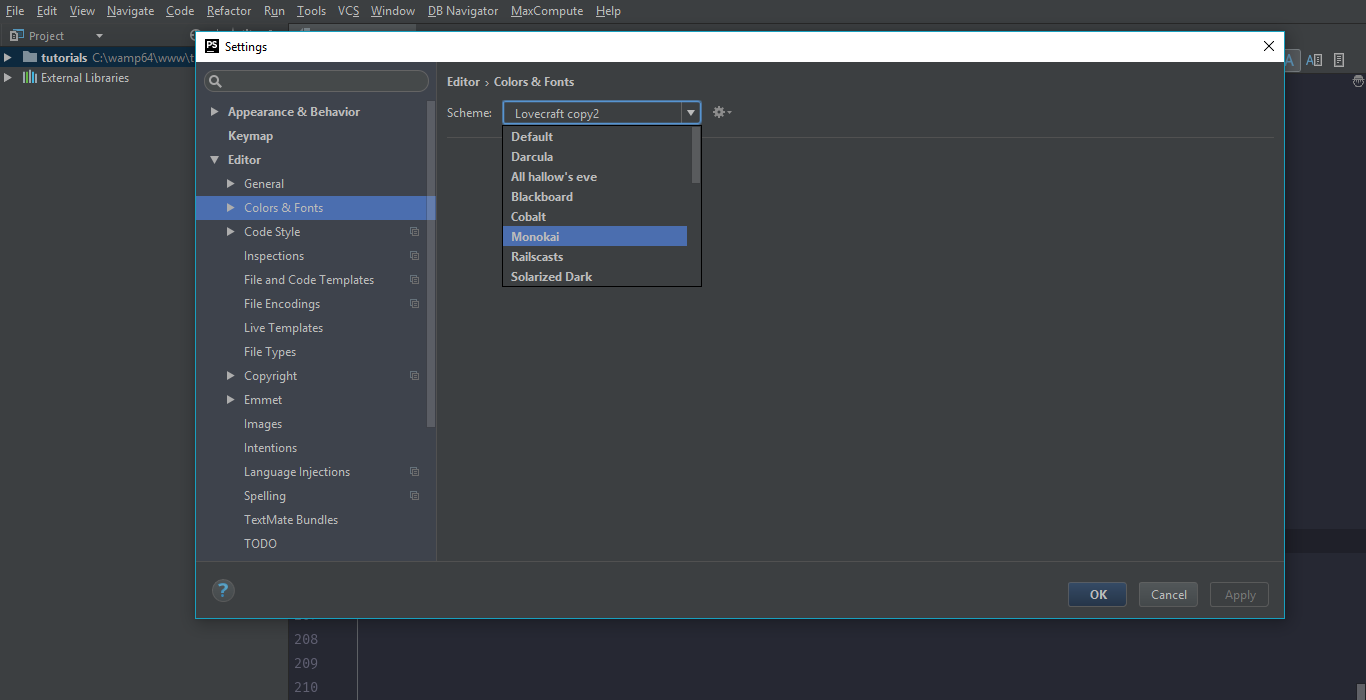Expand the Code Style tree node

point(231,232)
